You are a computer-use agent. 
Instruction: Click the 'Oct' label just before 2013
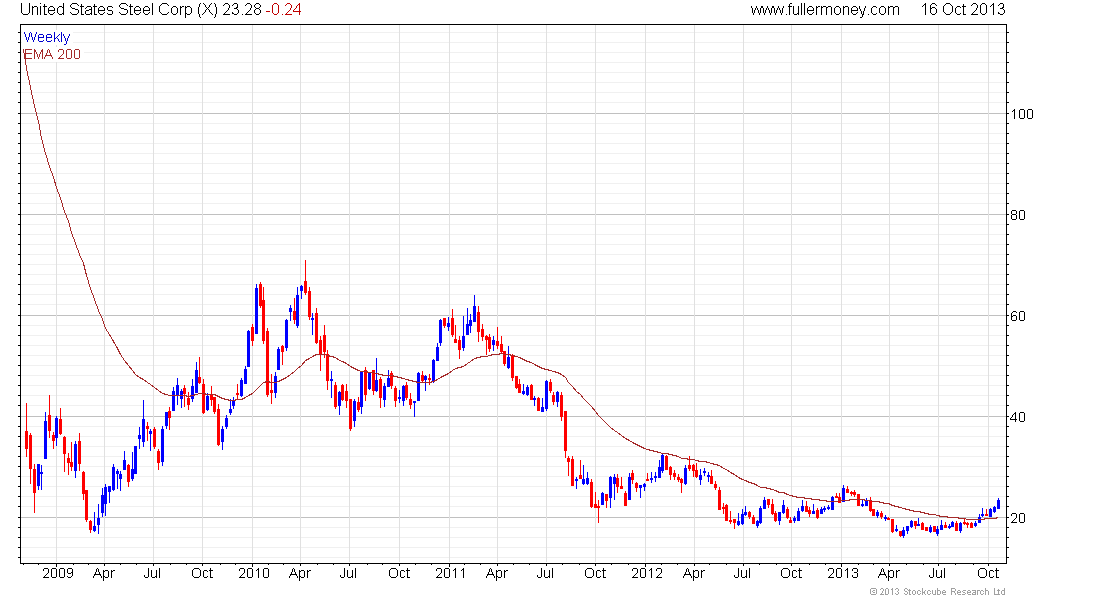tap(791, 573)
